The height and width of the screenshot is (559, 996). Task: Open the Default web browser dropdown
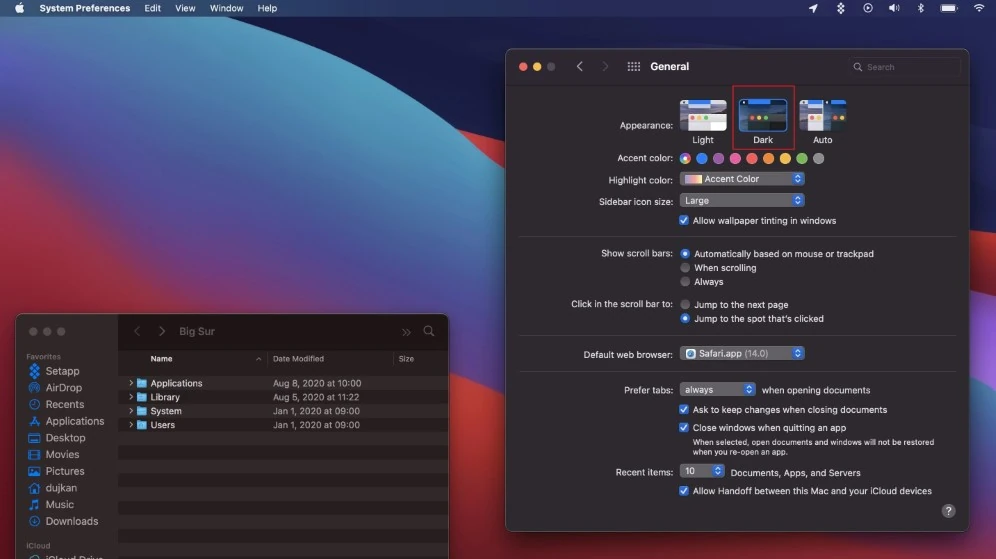click(x=742, y=353)
